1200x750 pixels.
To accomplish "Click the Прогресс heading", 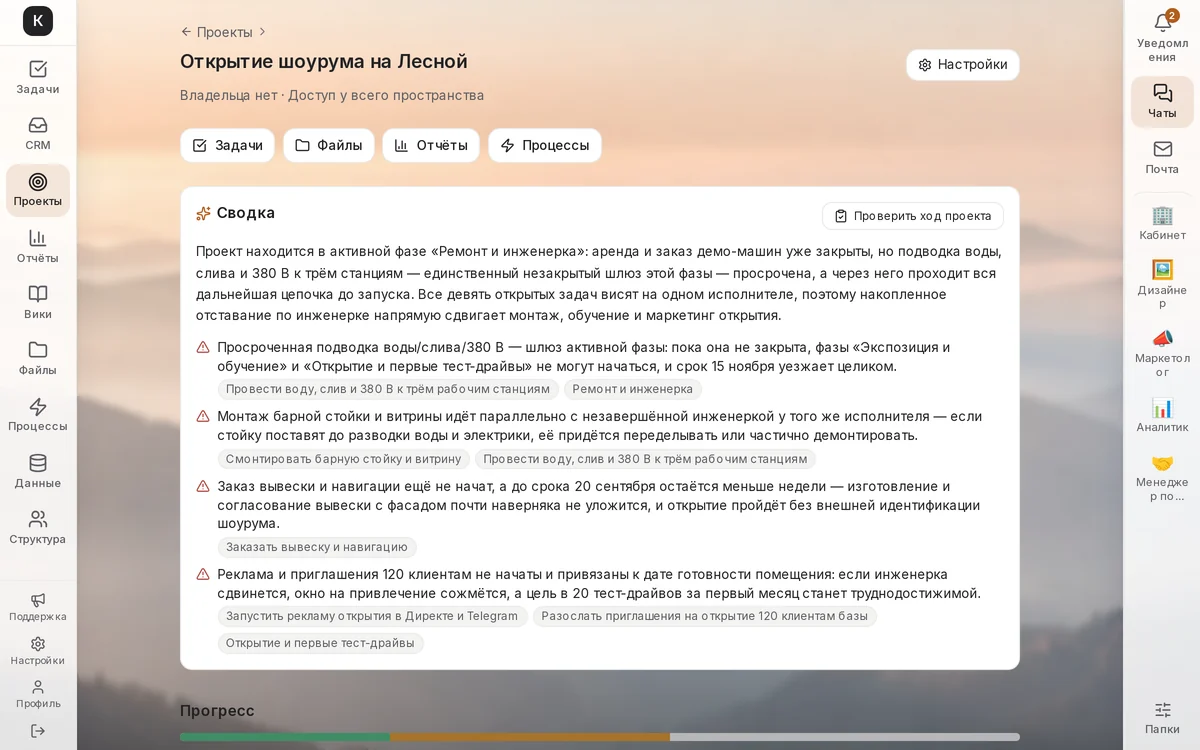I will [217, 711].
